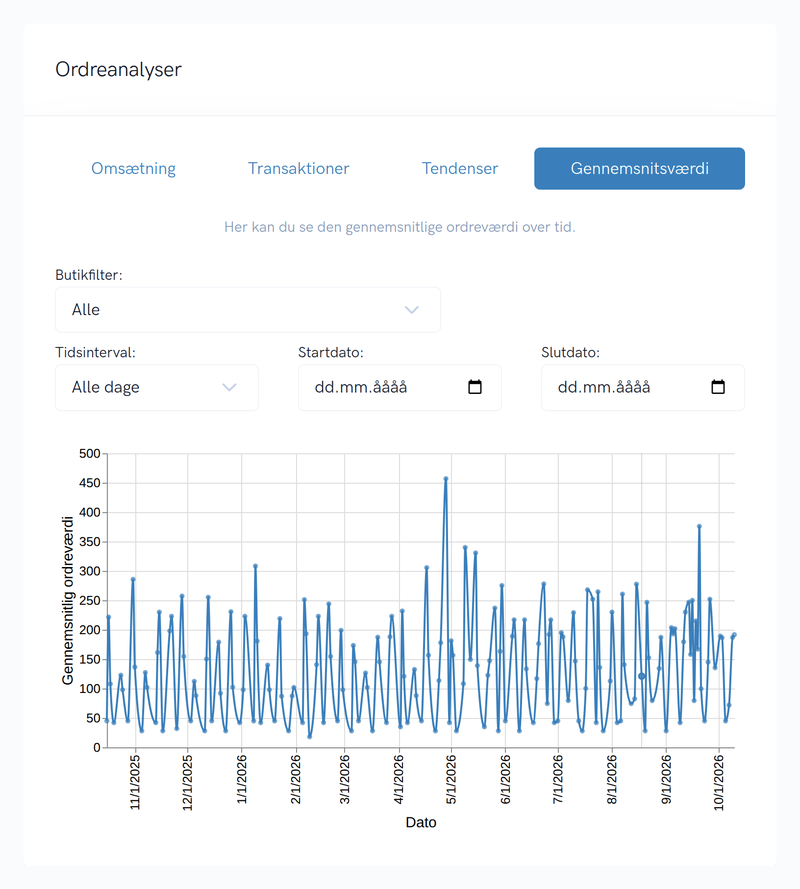Click the Slutdato label

tap(570, 352)
